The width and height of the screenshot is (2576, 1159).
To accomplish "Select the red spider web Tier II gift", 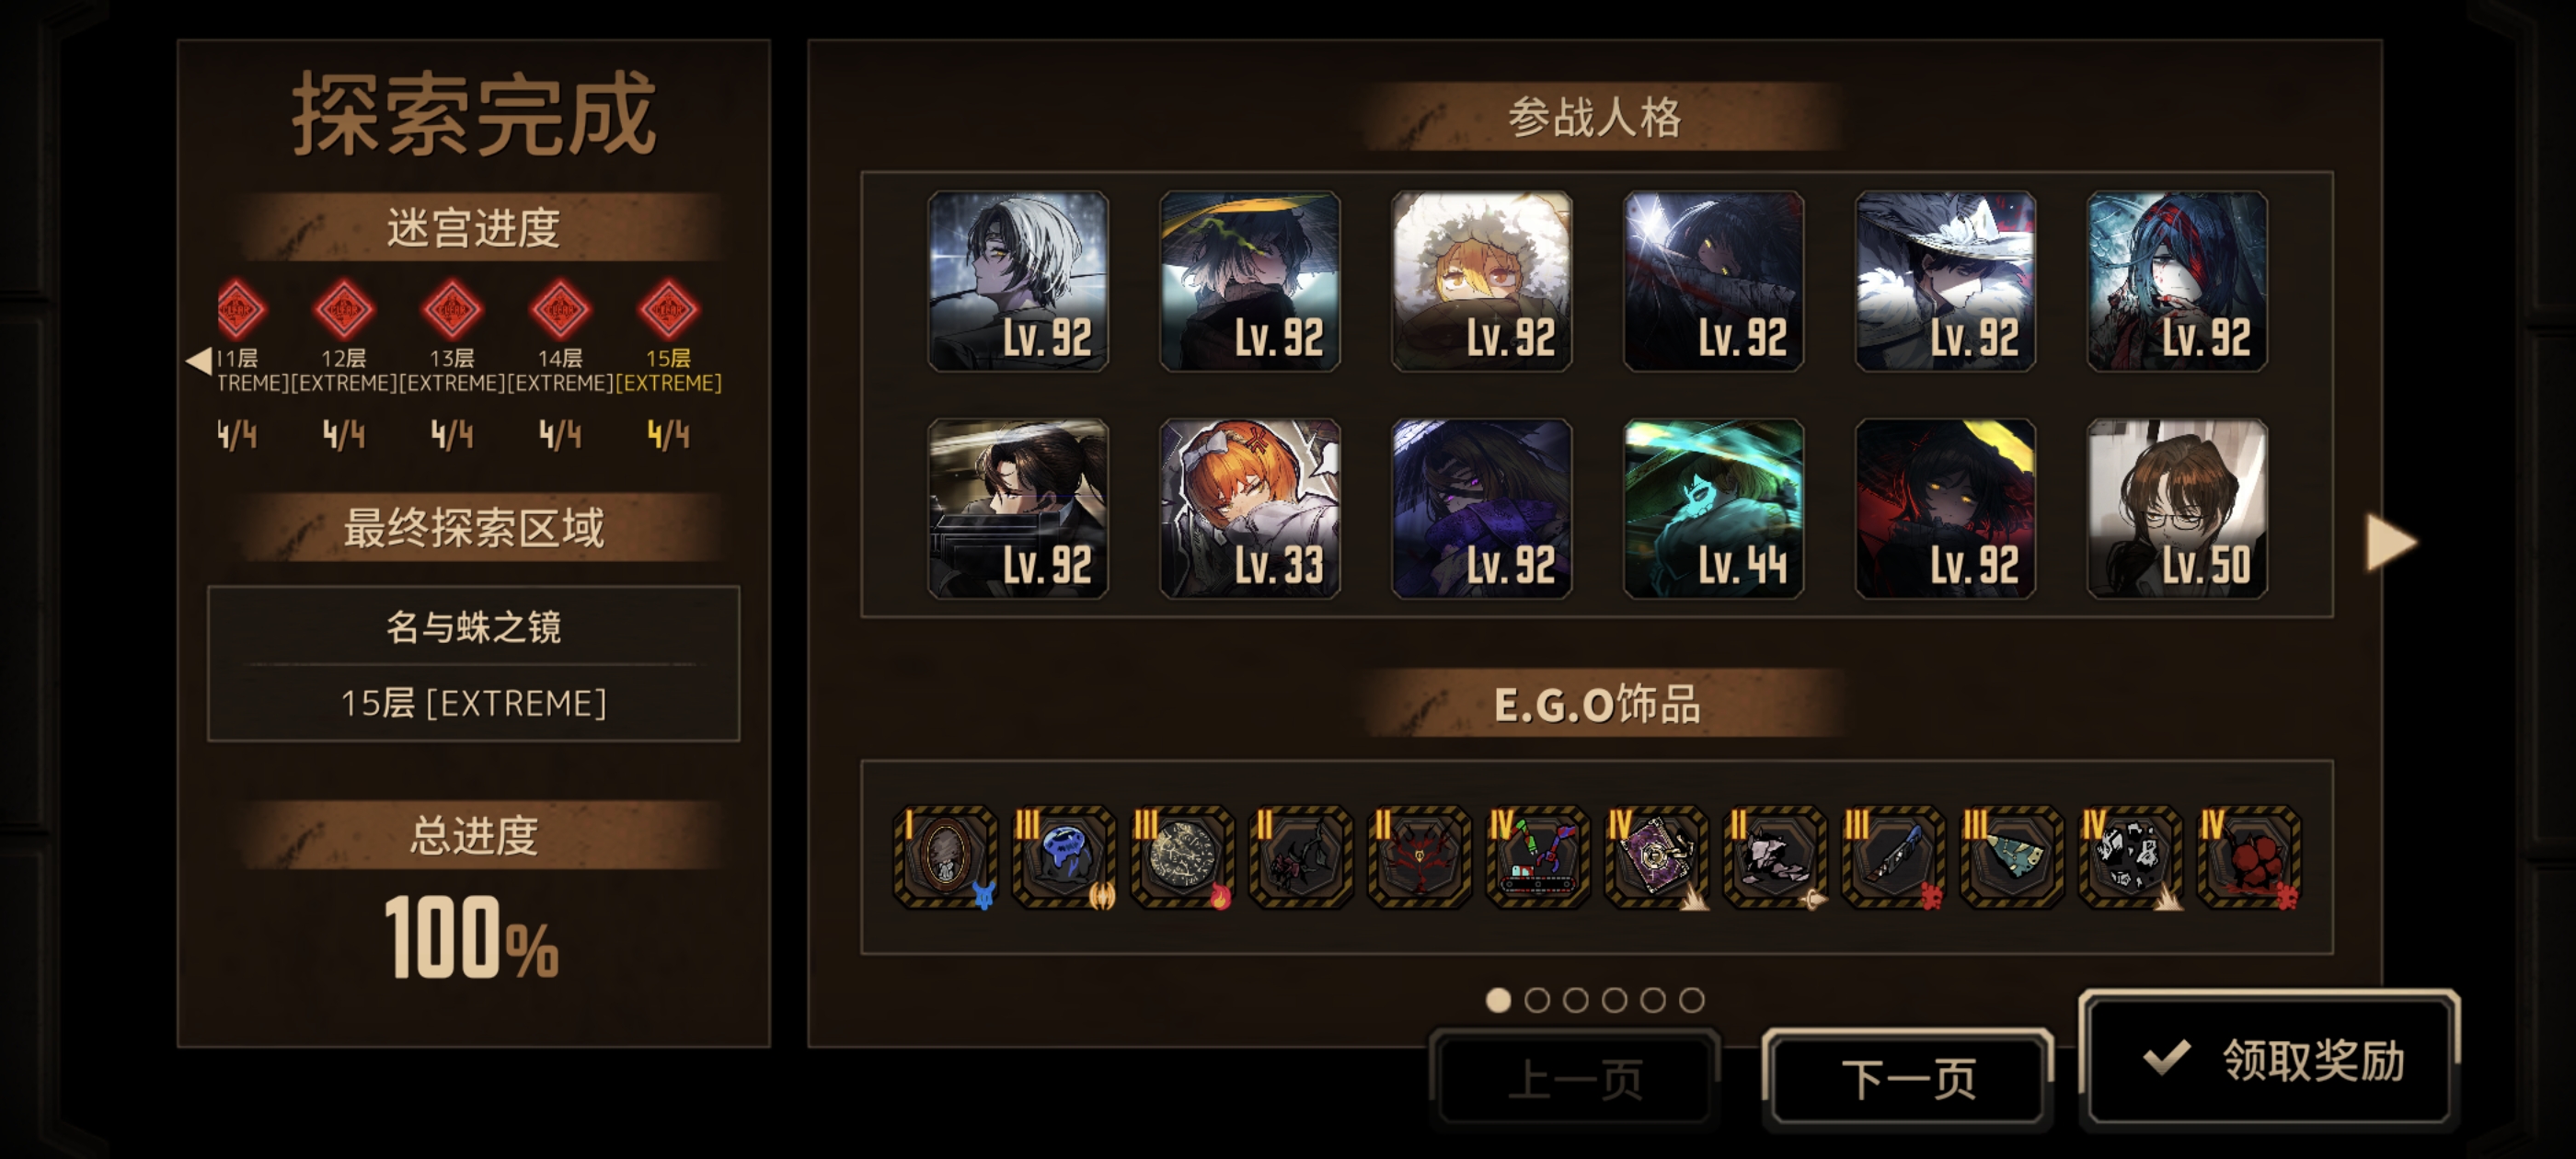I will pos(1419,857).
